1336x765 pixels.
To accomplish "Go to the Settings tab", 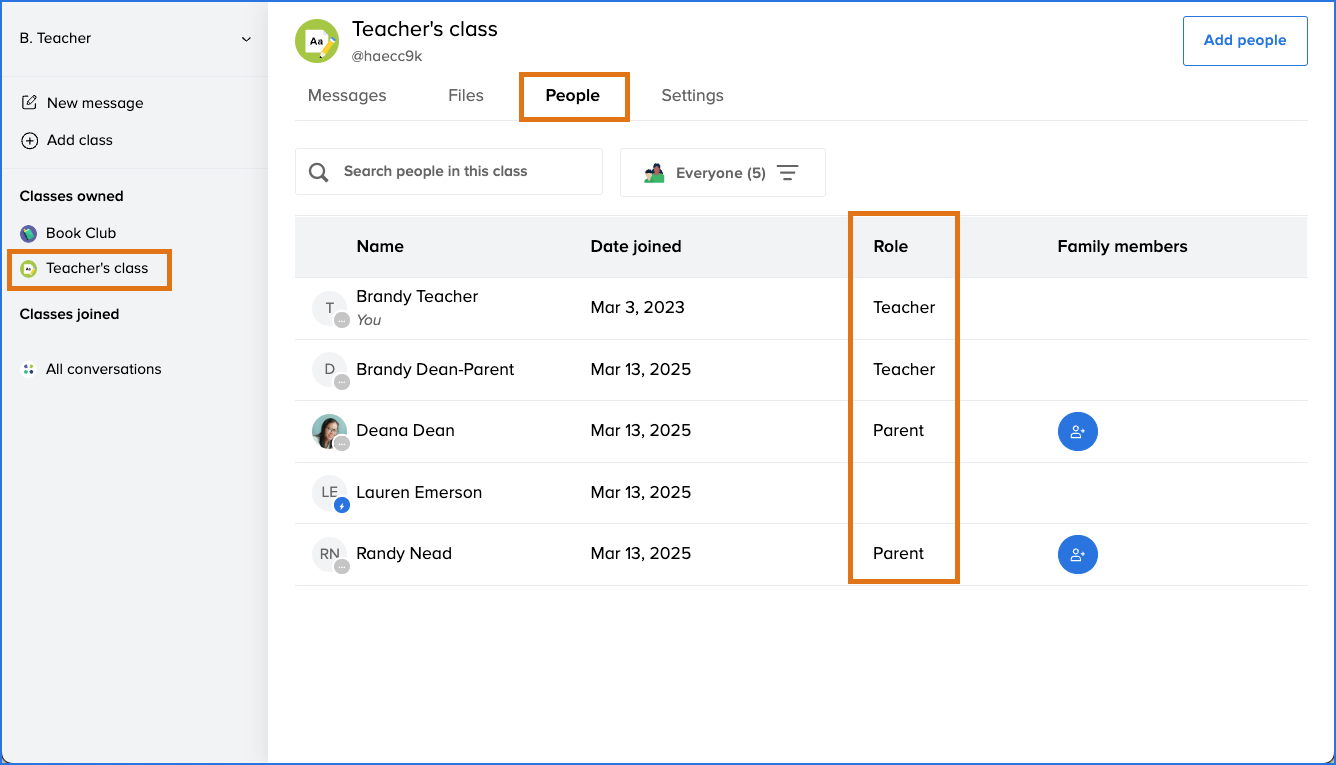I will (692, 96).
